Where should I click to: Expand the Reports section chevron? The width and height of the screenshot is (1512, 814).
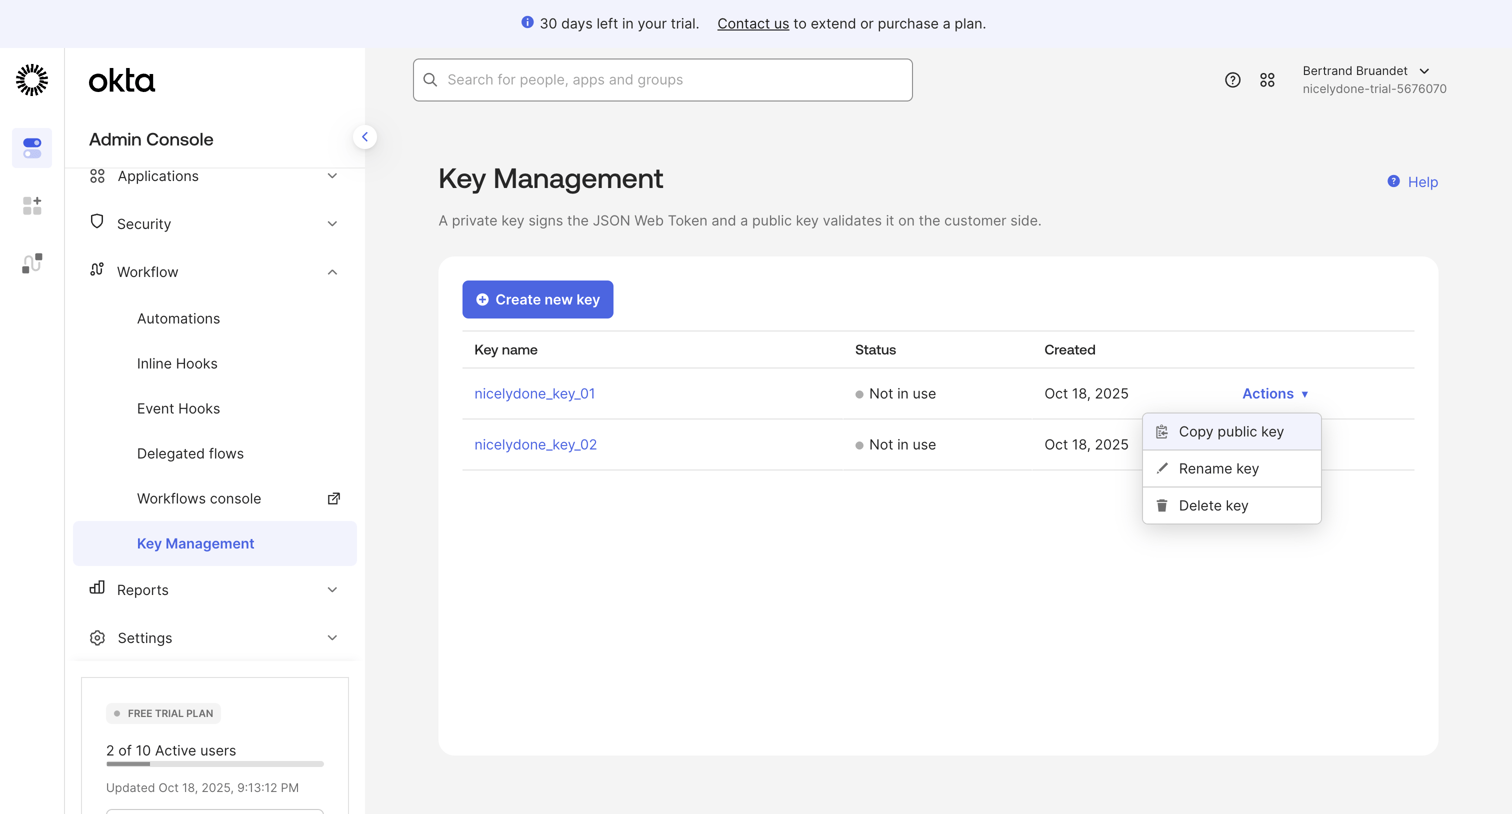click(332, 590)
